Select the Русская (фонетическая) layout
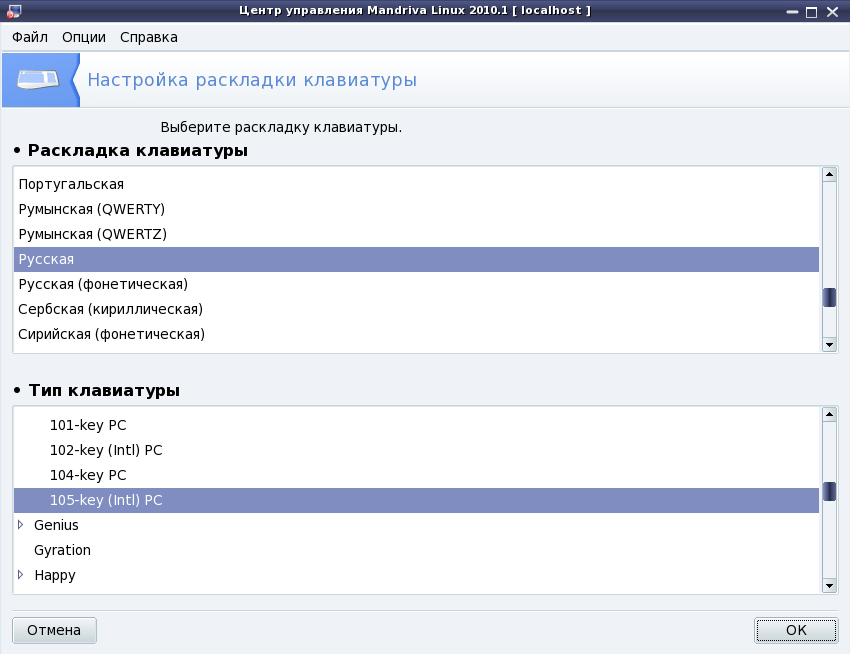 point(416,284)
